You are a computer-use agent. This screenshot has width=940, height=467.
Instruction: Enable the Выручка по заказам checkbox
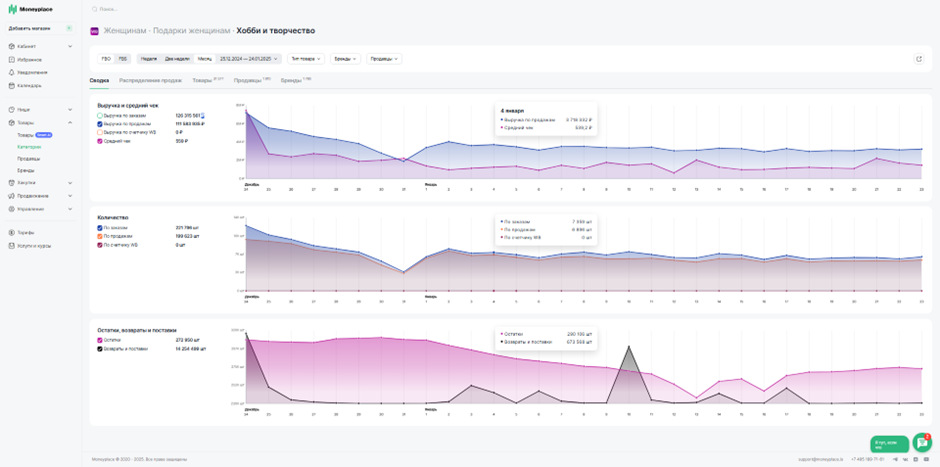pyautogui.click(x=100, y=115)
